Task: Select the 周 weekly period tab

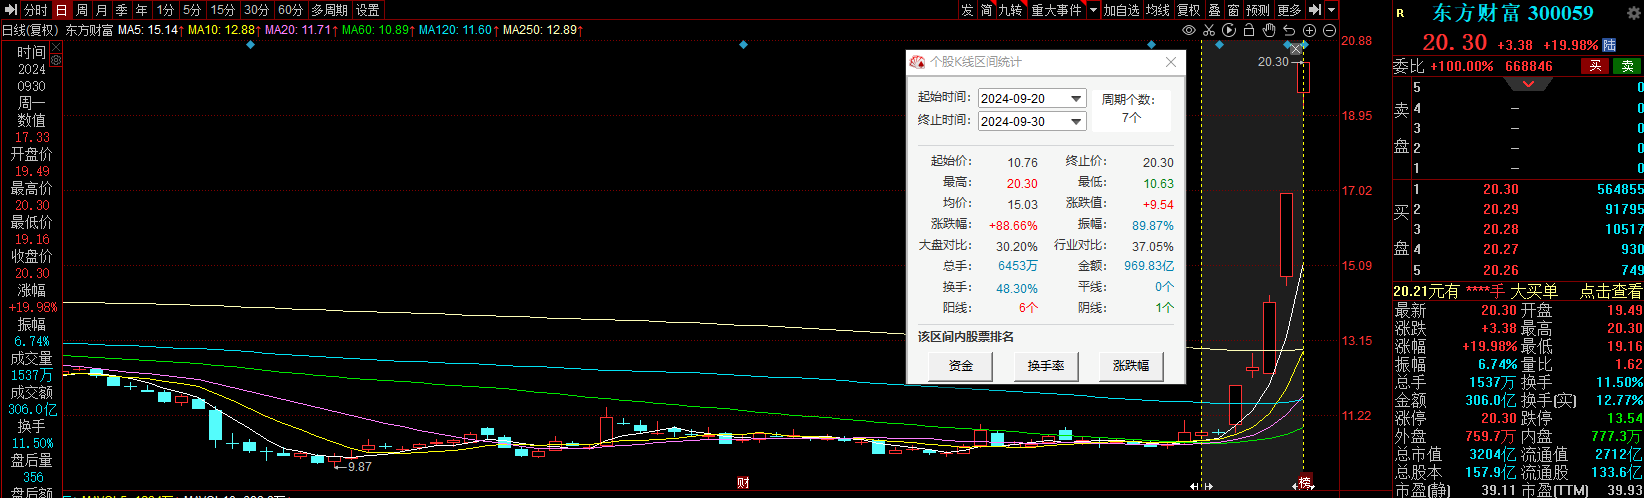Action: point(82,10)
